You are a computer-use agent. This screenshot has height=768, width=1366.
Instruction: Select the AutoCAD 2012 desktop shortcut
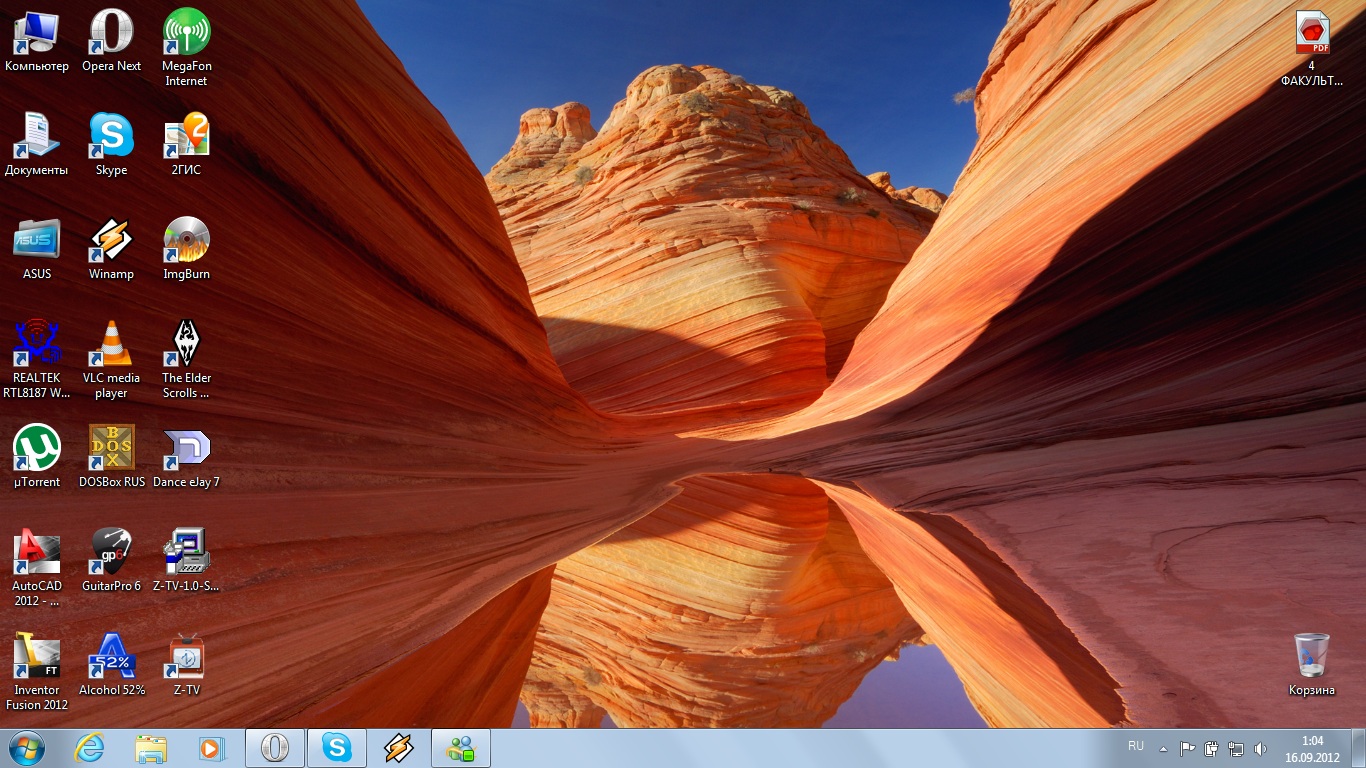tap(37, 568)
